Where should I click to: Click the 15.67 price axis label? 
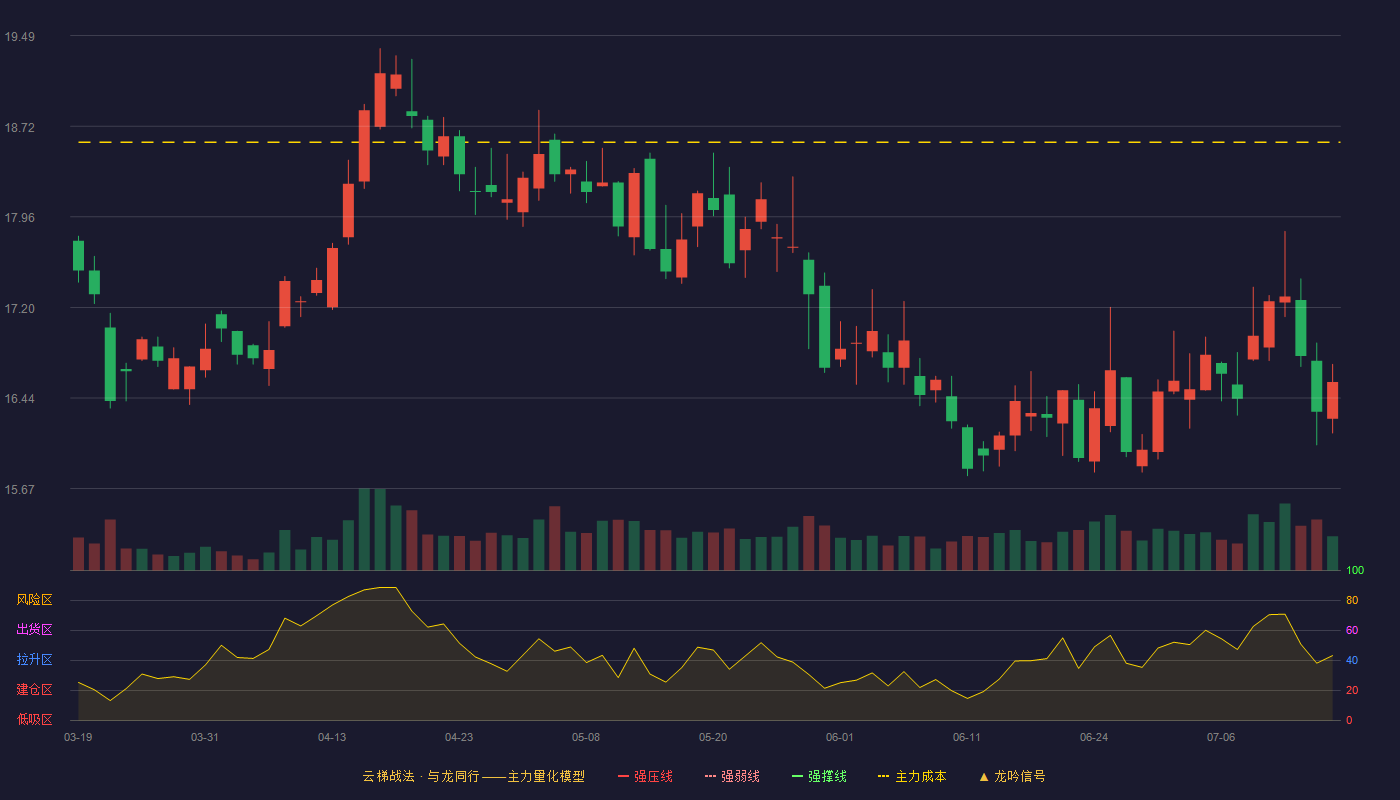coord(19,490)
